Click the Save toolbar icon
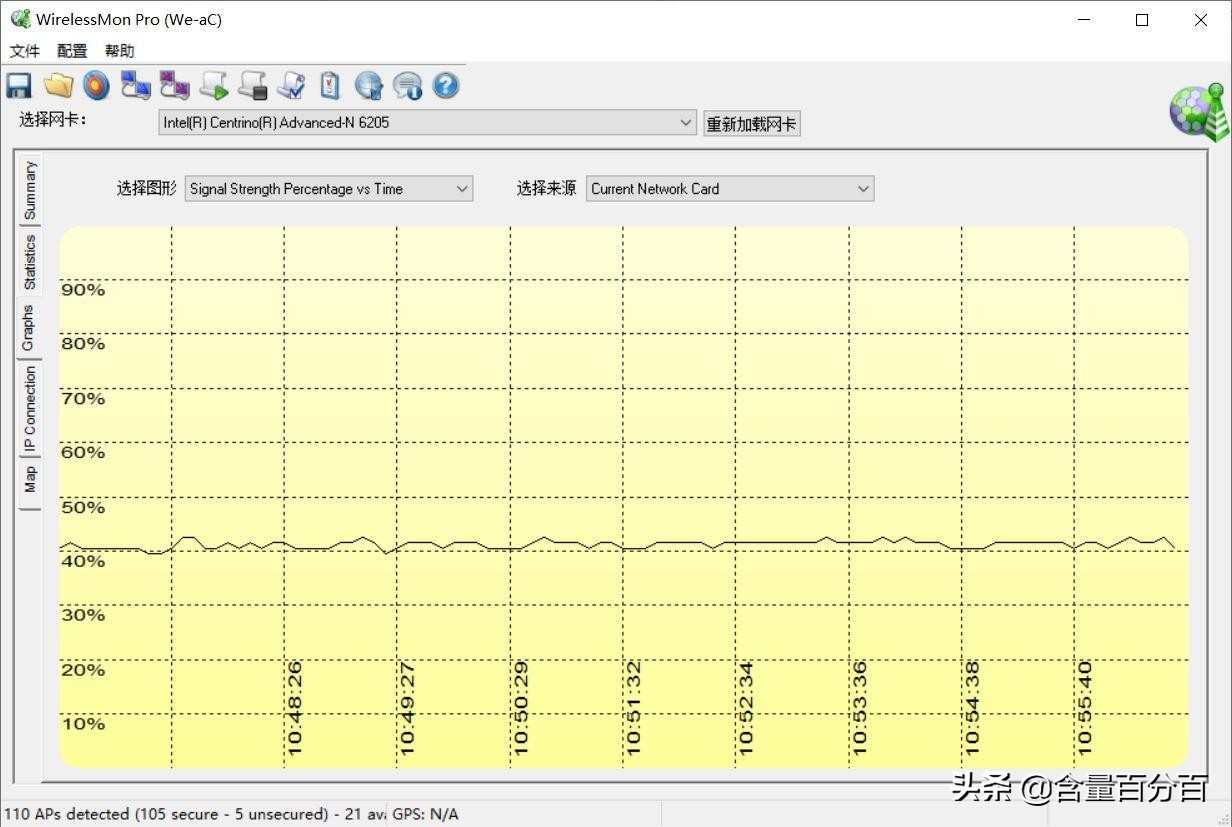The height and width of the screenshot is (827, 1232). (18, 85)
